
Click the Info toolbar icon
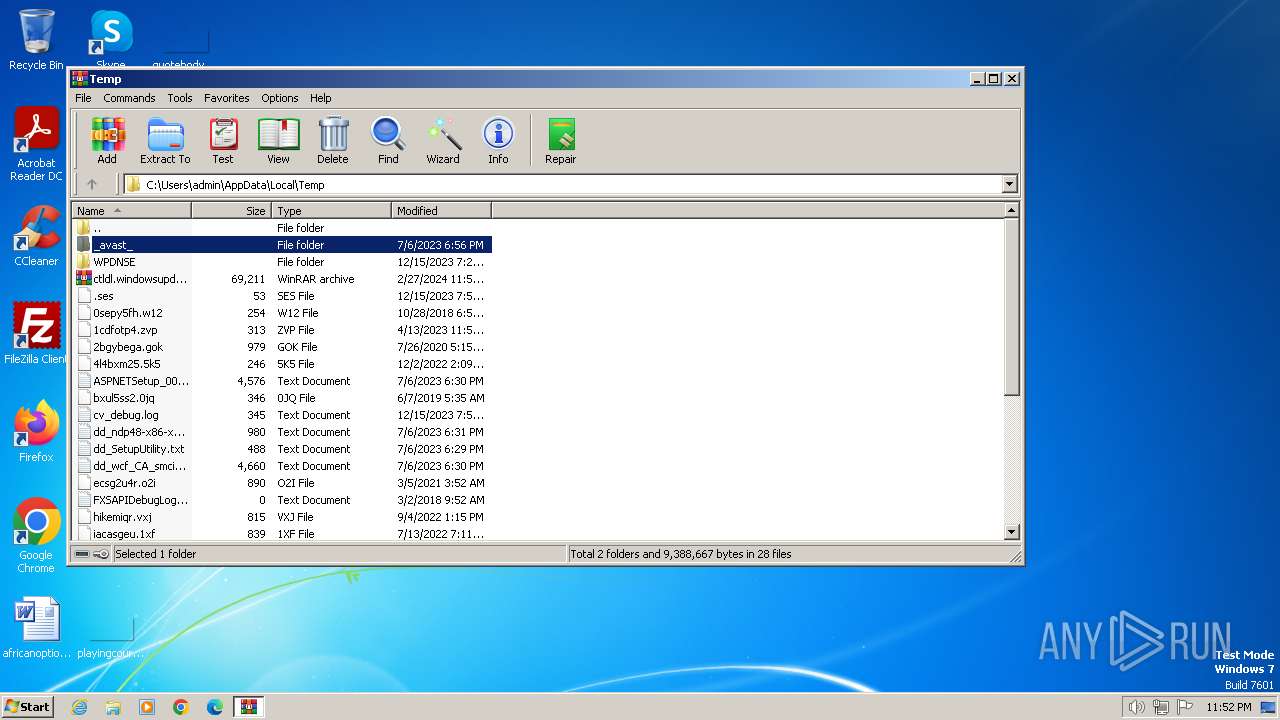[498, 140]
